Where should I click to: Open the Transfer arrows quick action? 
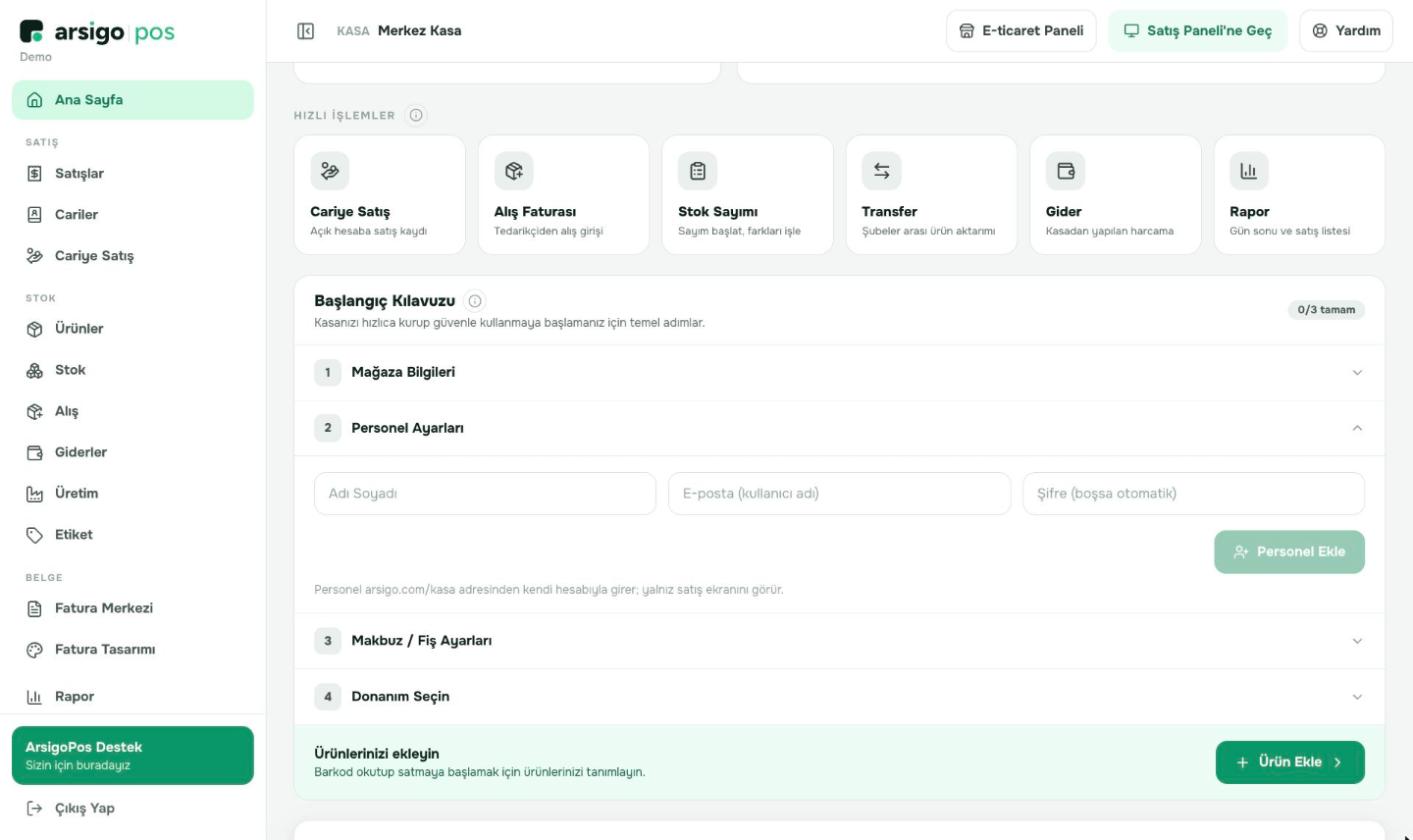pos(882,171)
